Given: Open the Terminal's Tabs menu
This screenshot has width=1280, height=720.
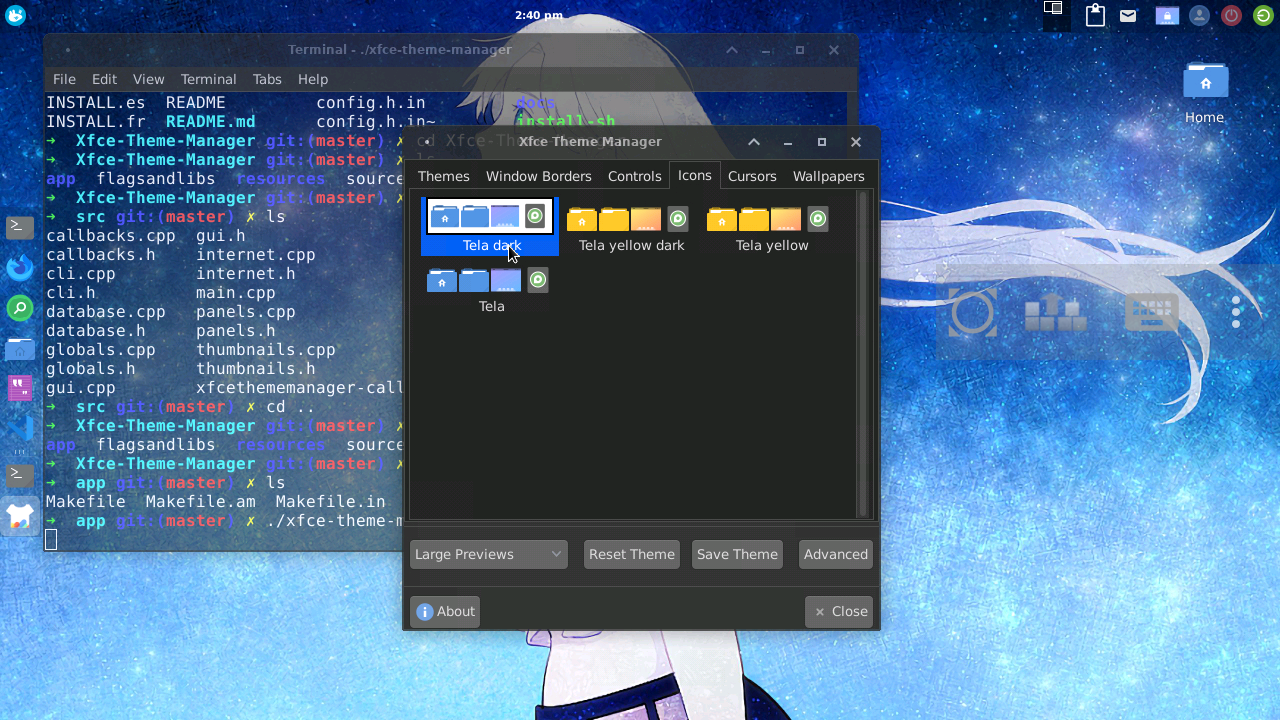Looking at the screenshot, I should pyautogui.click(x=266, y=79).
